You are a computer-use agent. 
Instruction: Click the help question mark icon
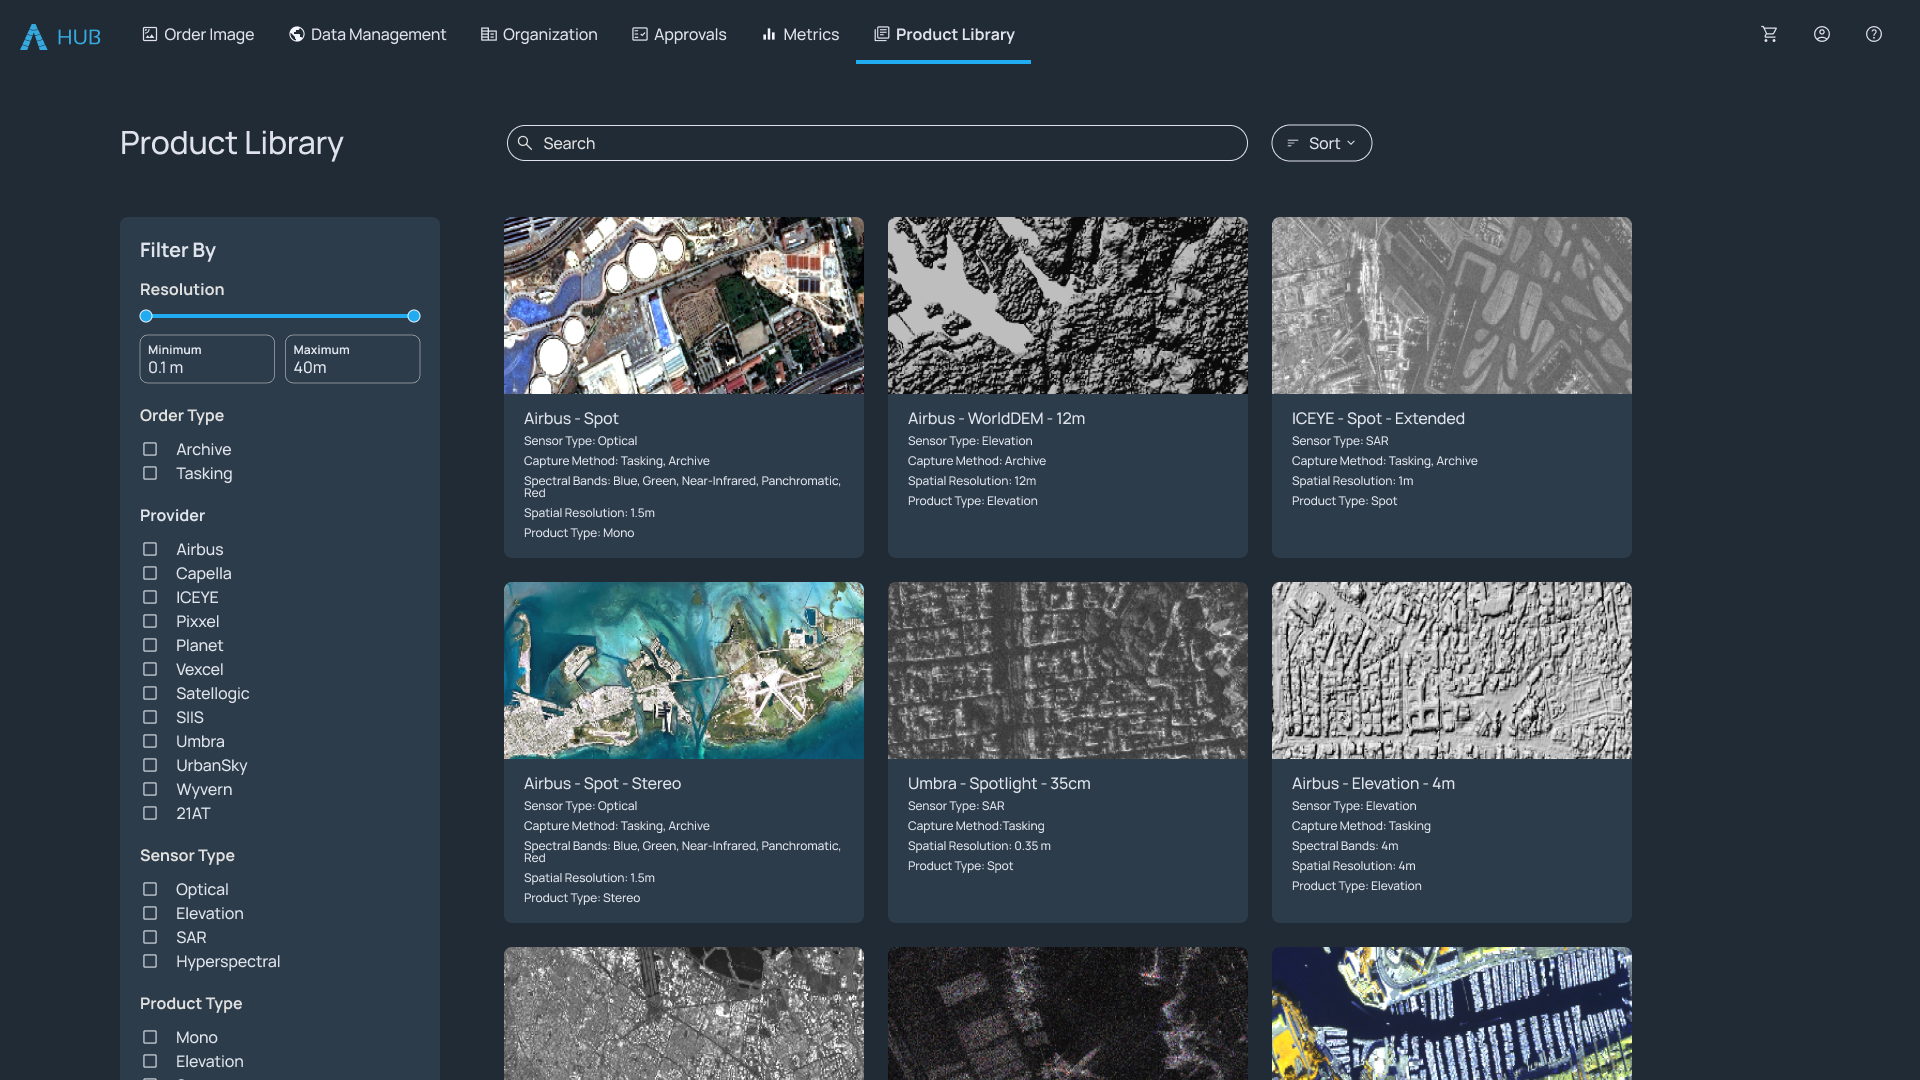click(x=1873, y=34)
